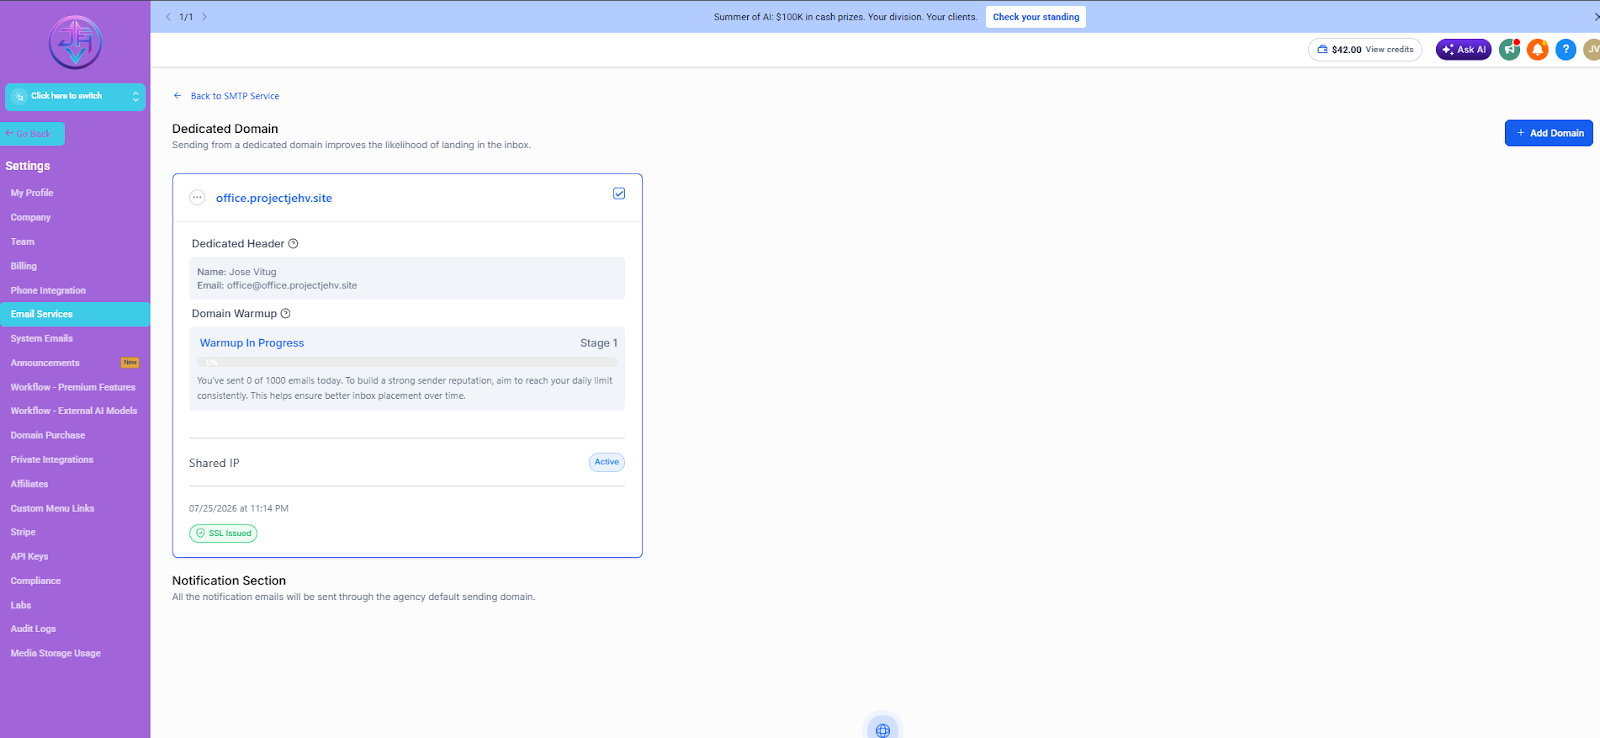Click the SSL Issued badge
The width and height of the screenshot is (1600, 738).
223,534
